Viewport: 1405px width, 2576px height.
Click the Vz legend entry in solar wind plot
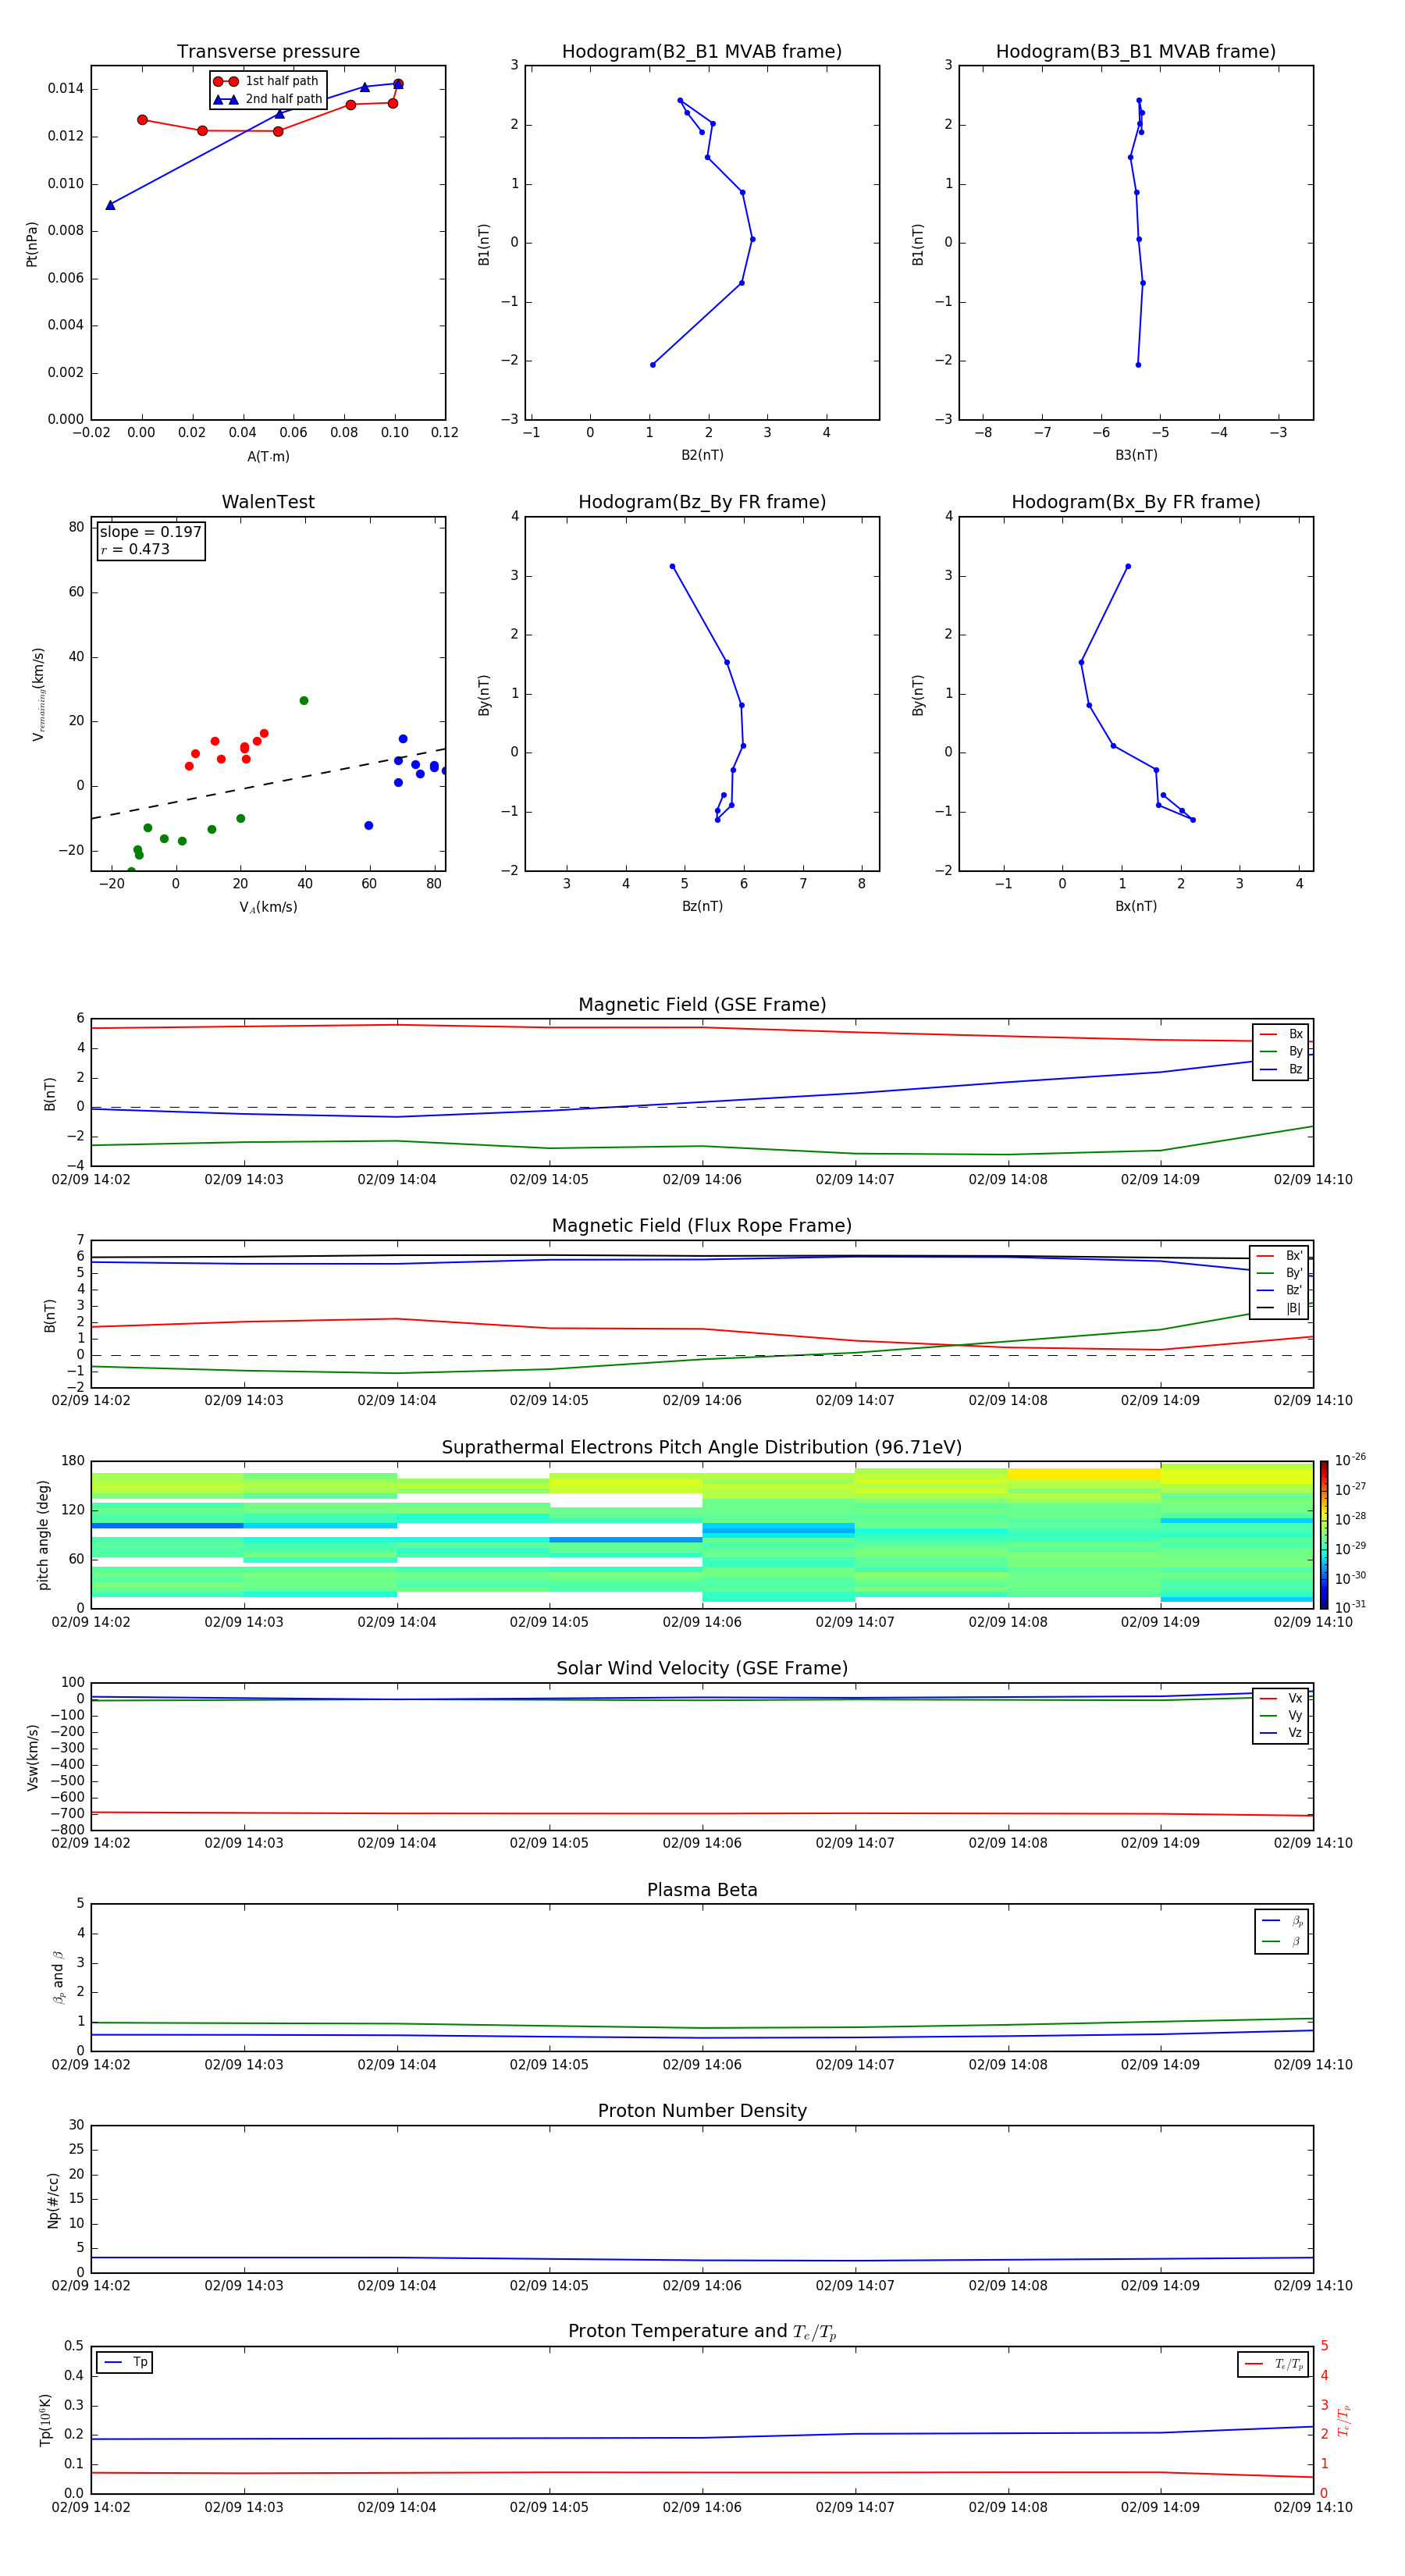pyautogui.click(x=1281, y=1732)
